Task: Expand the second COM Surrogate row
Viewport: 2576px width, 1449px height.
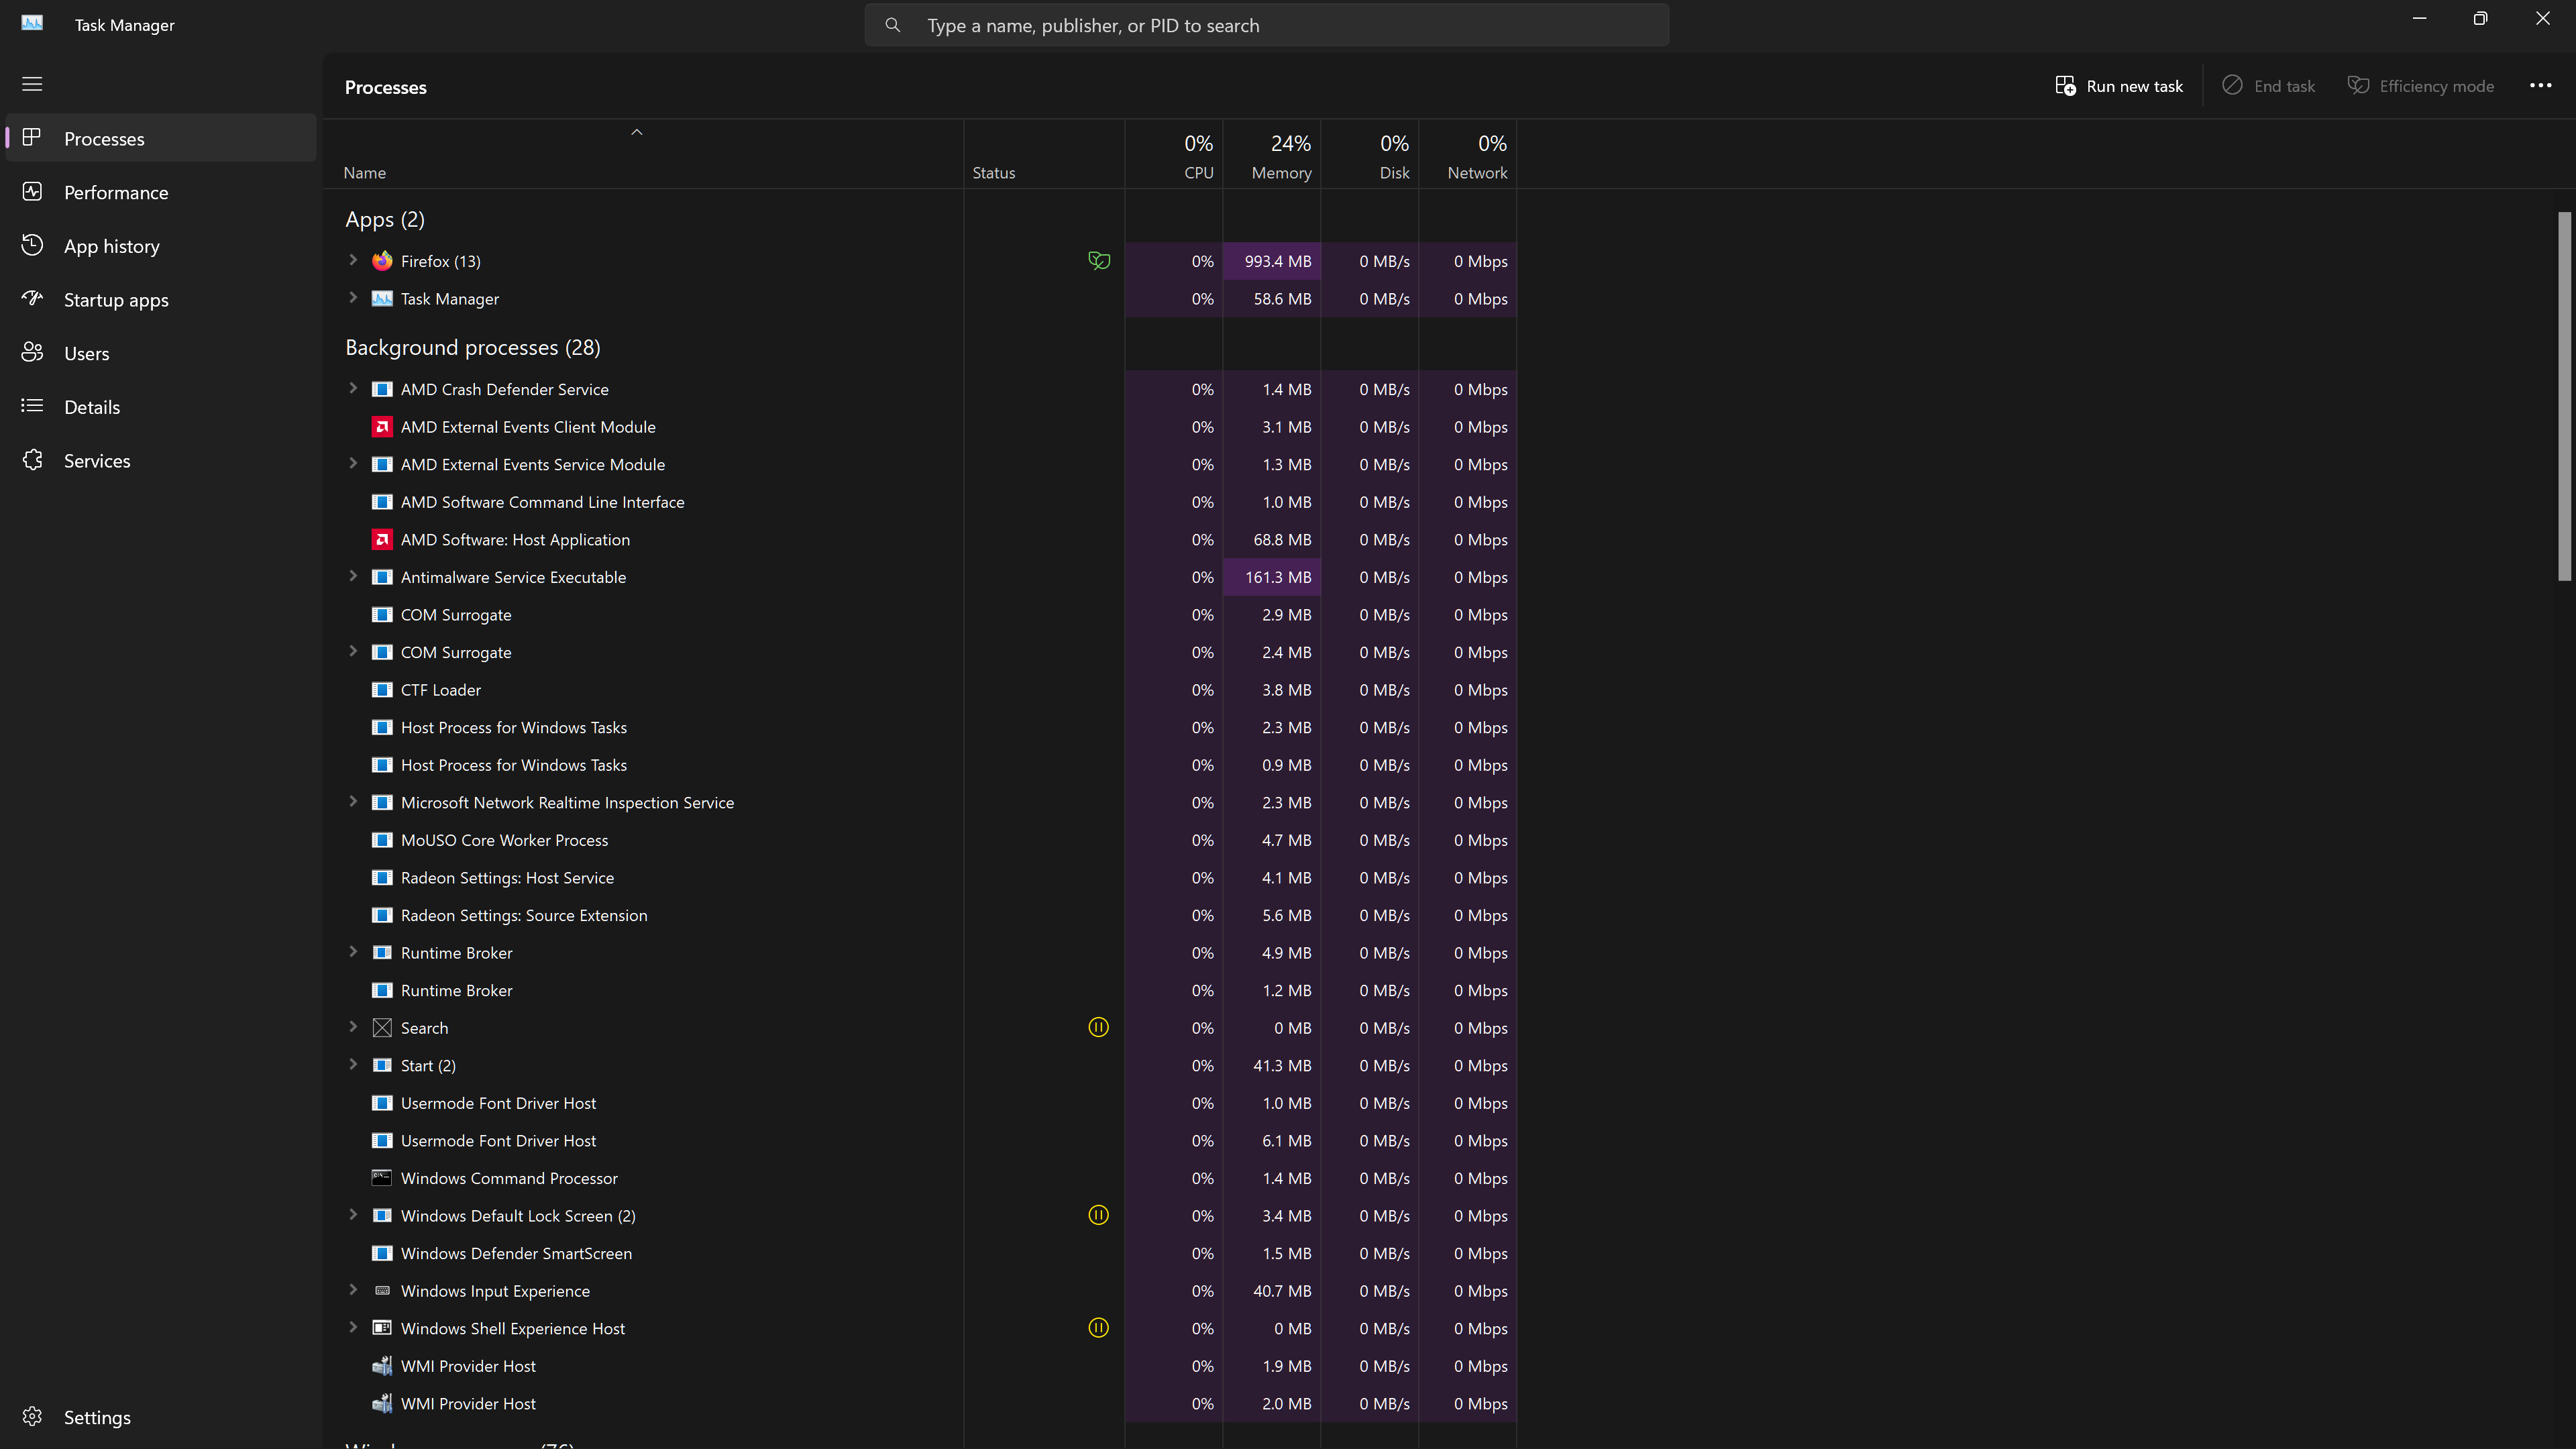Action: [x=353, y=651]
